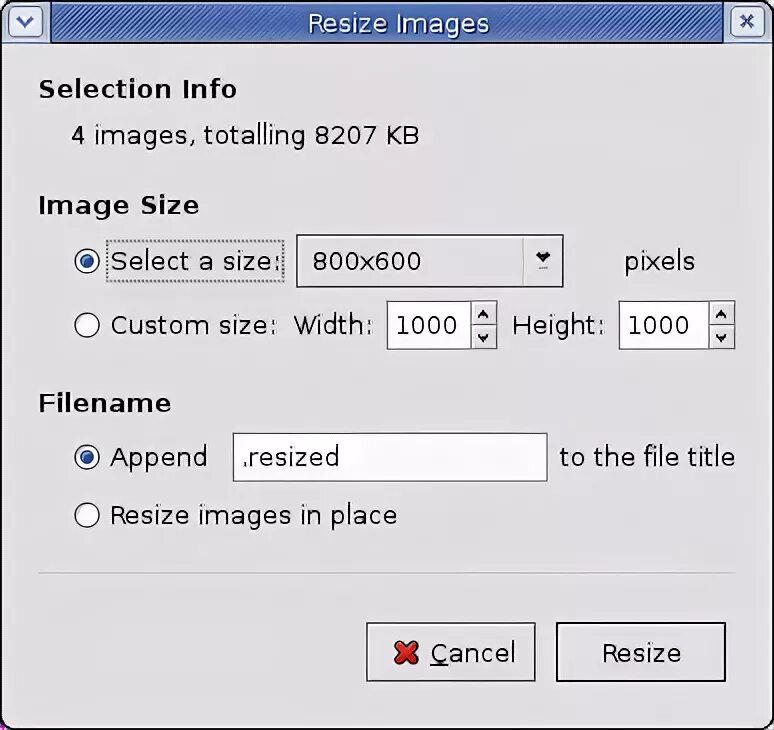Screen dimensions: 774x730
Task: Choose 'Resize images in place' option
Action: (87, 515)
